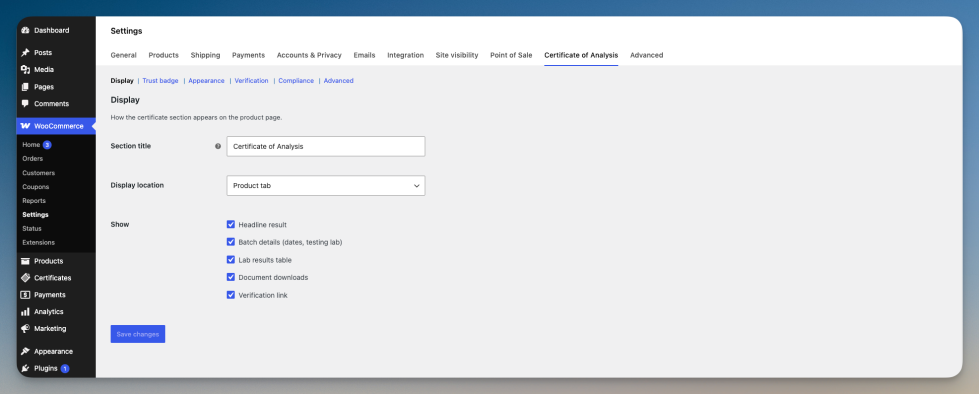Click the Section title input field
Image resolution: width=979 pixels, height=394 pixels.
[x=326, y=146]
